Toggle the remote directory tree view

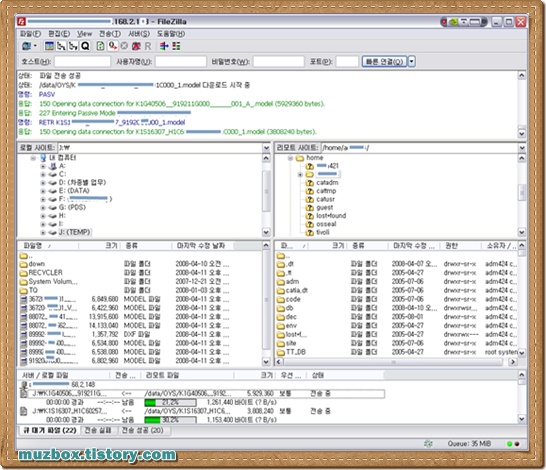pyautogui.click(x=73, y=46)
